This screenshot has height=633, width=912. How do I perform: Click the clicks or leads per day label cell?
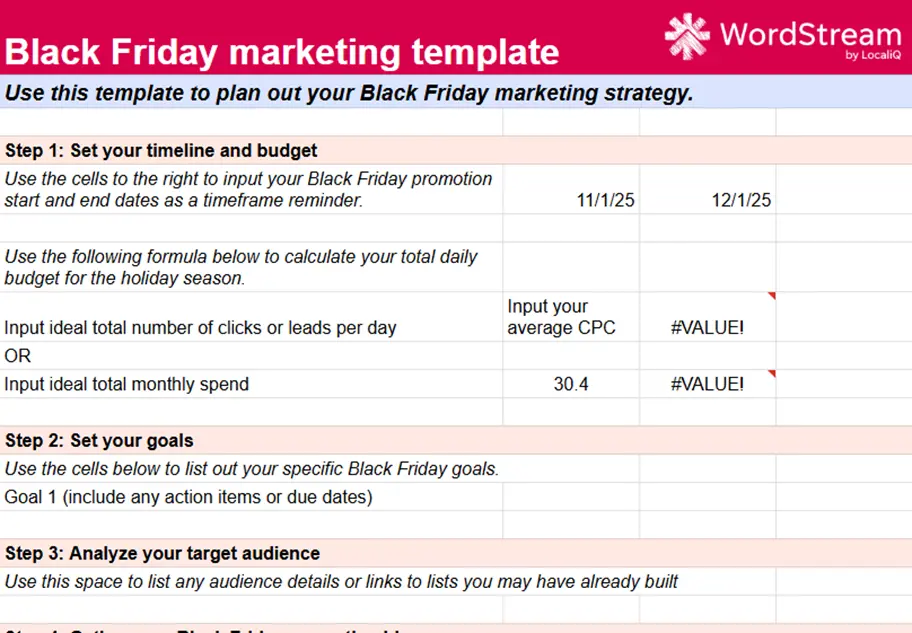pyautogui.click(x=200, y=327)
